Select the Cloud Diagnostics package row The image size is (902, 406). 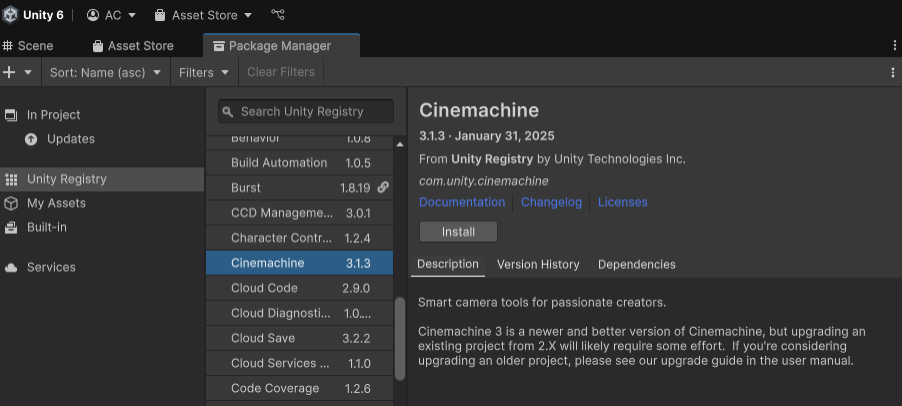[x=300, y=313]
